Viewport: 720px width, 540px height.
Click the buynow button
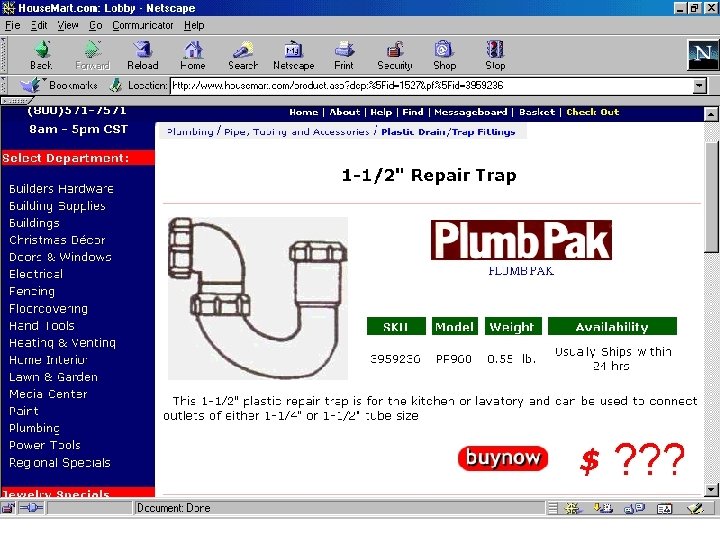[503, 458]
